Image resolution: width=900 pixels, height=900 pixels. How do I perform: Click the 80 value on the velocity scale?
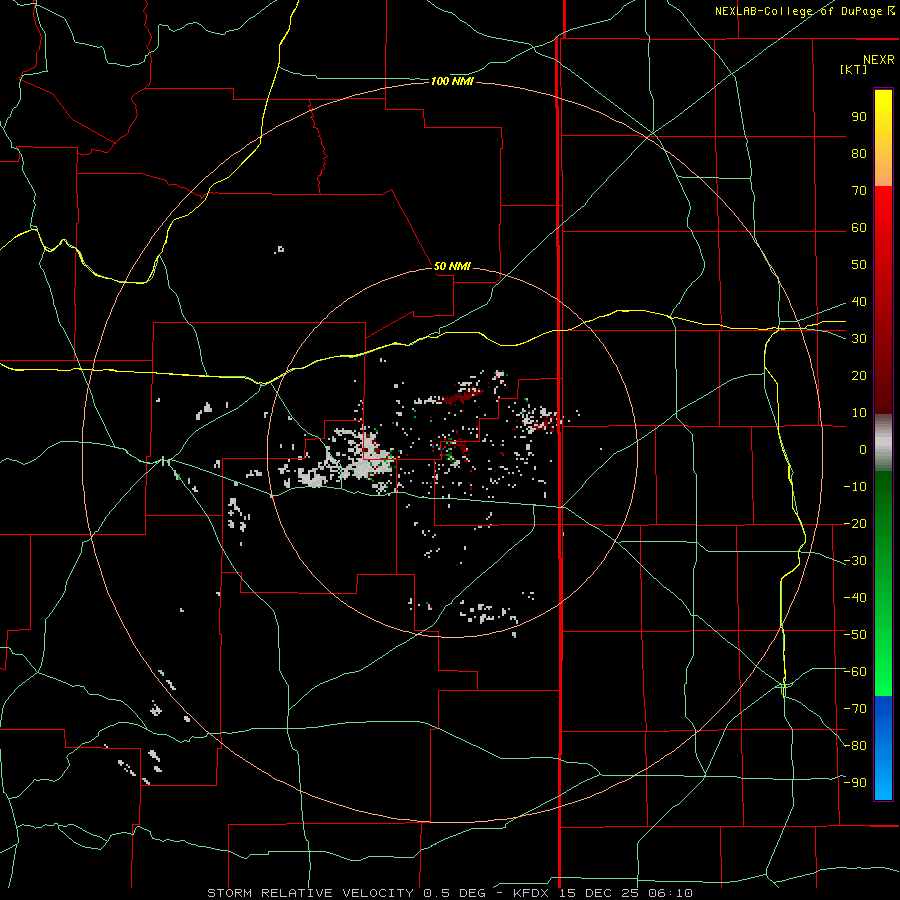point(859,153)
